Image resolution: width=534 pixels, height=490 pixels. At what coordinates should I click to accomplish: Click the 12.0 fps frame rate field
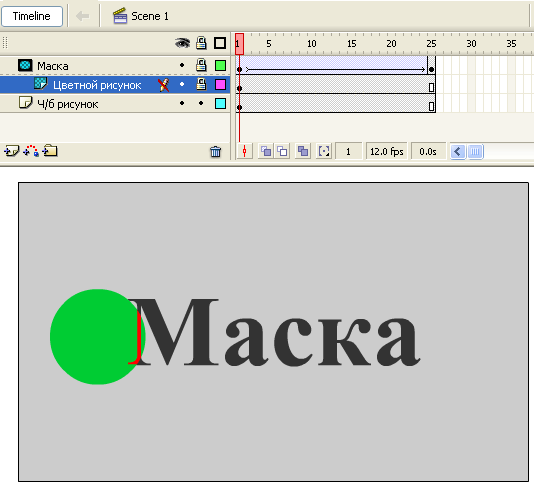[387, 152]
